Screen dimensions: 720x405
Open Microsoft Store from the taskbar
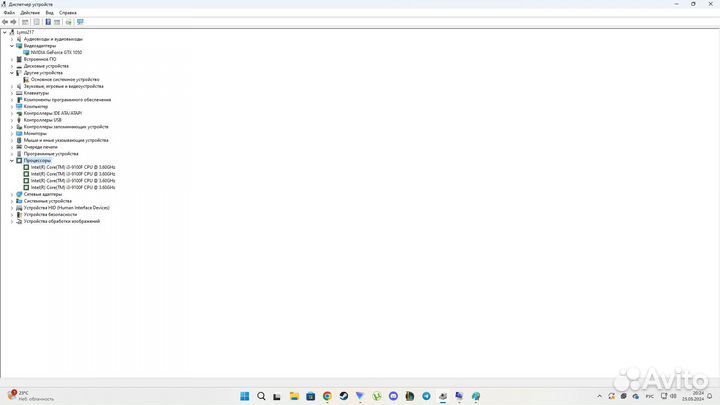[x=311, y=396]
